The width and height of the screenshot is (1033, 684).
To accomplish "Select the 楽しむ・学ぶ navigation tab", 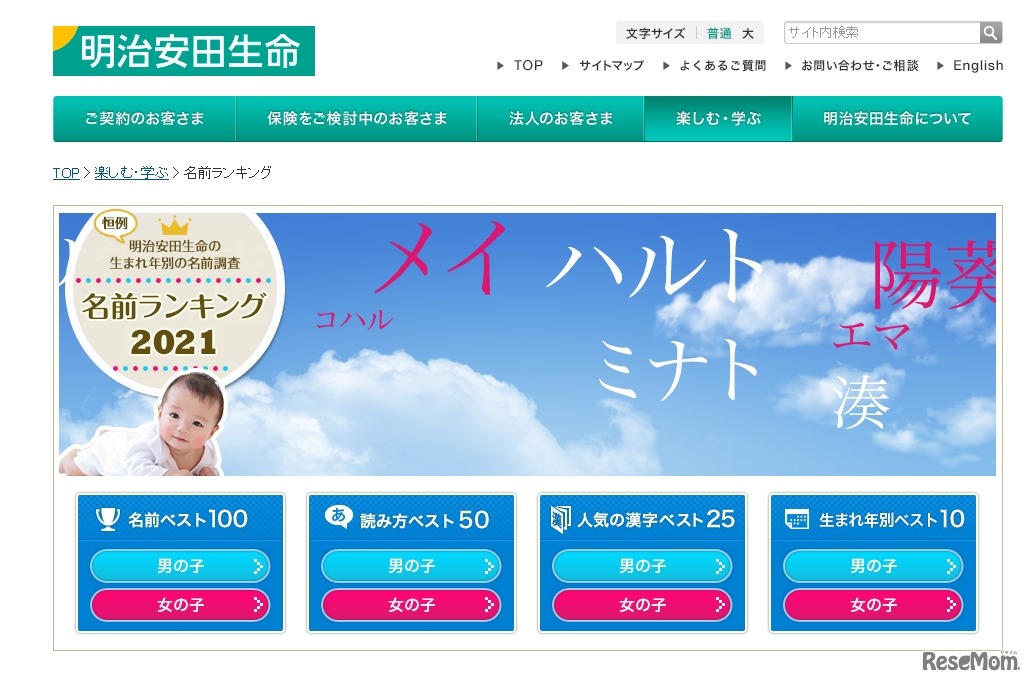I will pos(718,119).
